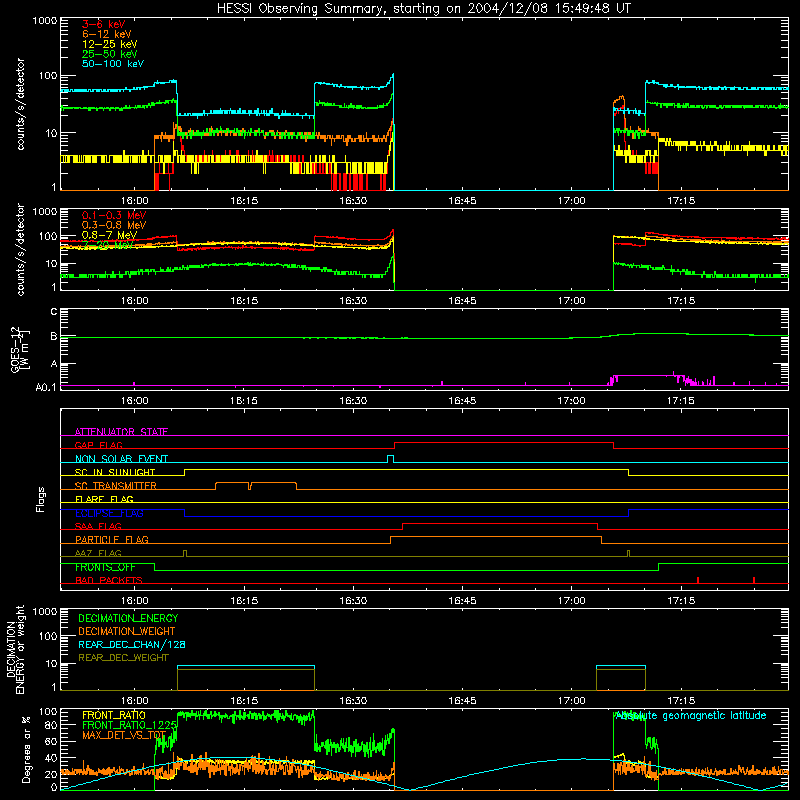Click the olive A4Z_FLAG label
Screen dimensions: 800x800
[98, 553]
